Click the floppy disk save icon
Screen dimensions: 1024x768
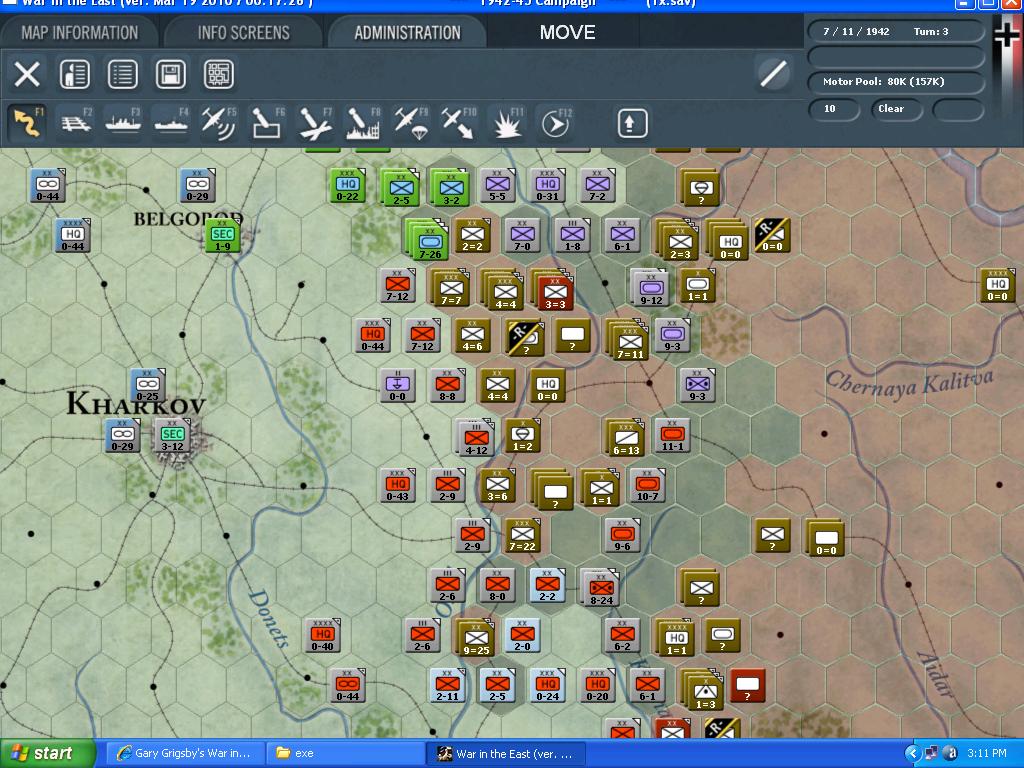[x=170, y=74]
